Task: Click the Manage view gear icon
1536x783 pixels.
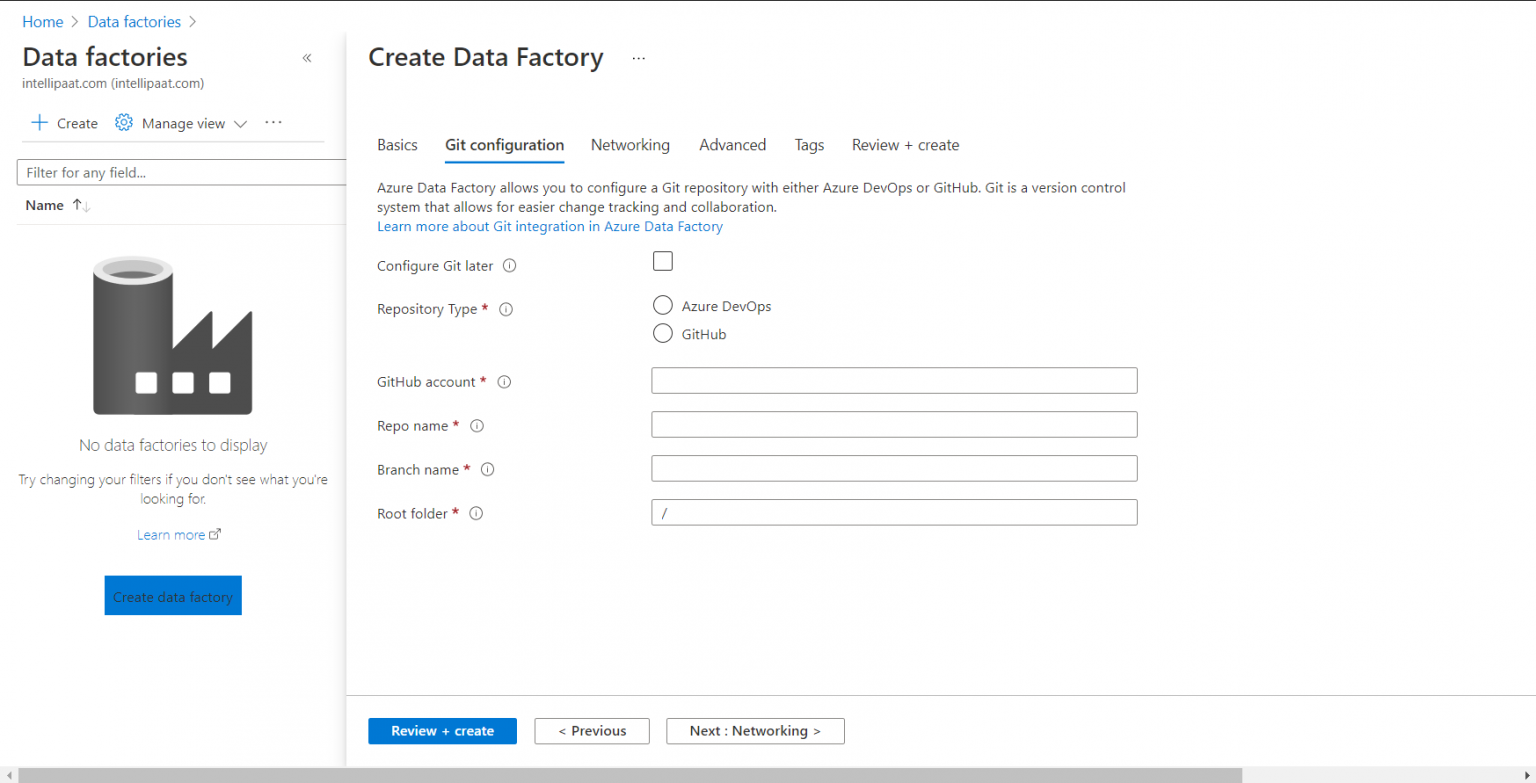Action: coord(123,122)
